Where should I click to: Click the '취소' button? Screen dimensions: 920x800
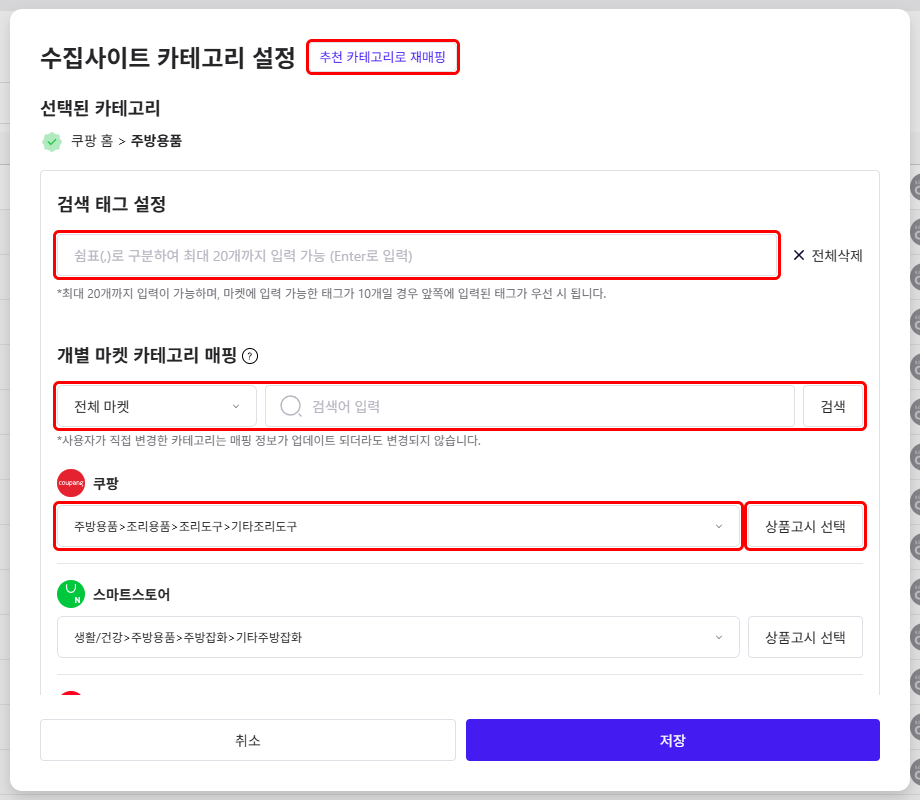(248, 740)
